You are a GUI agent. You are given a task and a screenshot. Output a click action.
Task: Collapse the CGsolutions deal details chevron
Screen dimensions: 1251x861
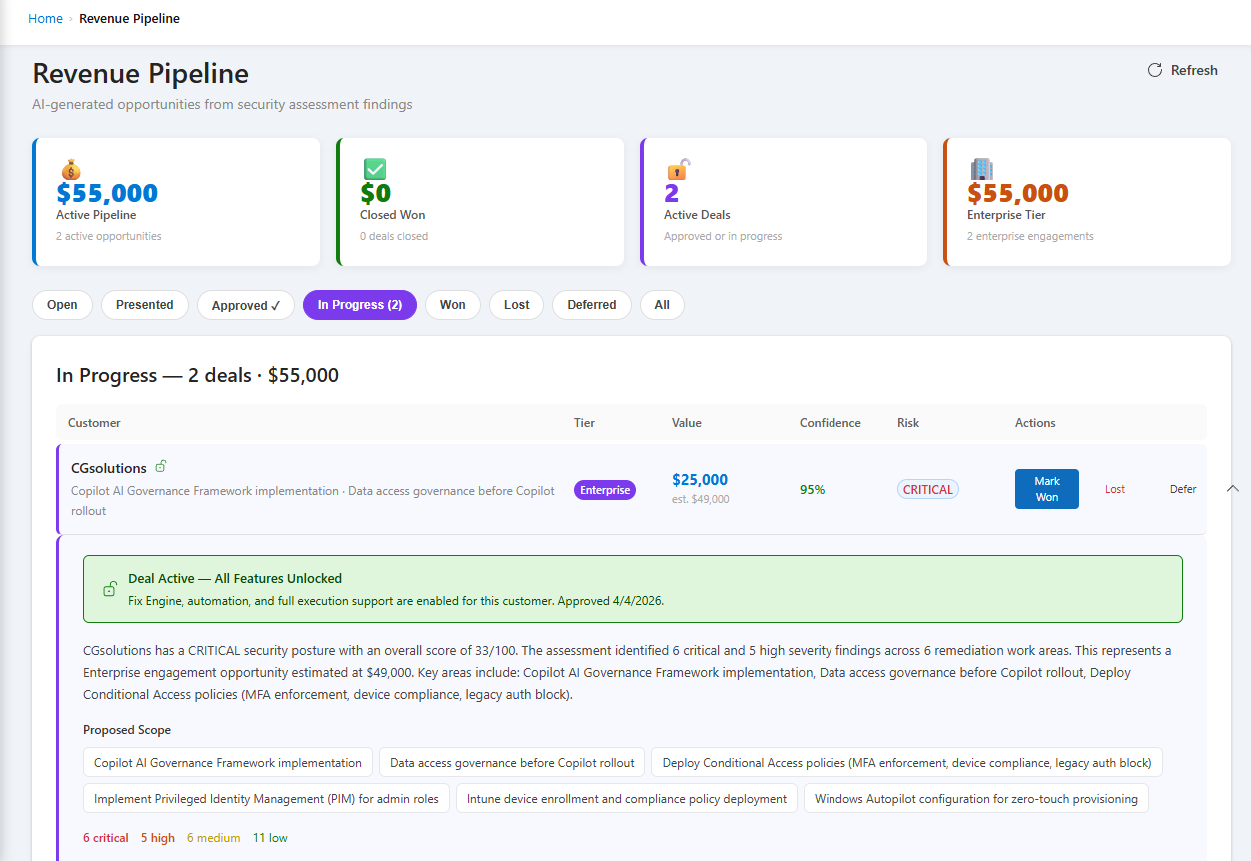point(1232,489)
